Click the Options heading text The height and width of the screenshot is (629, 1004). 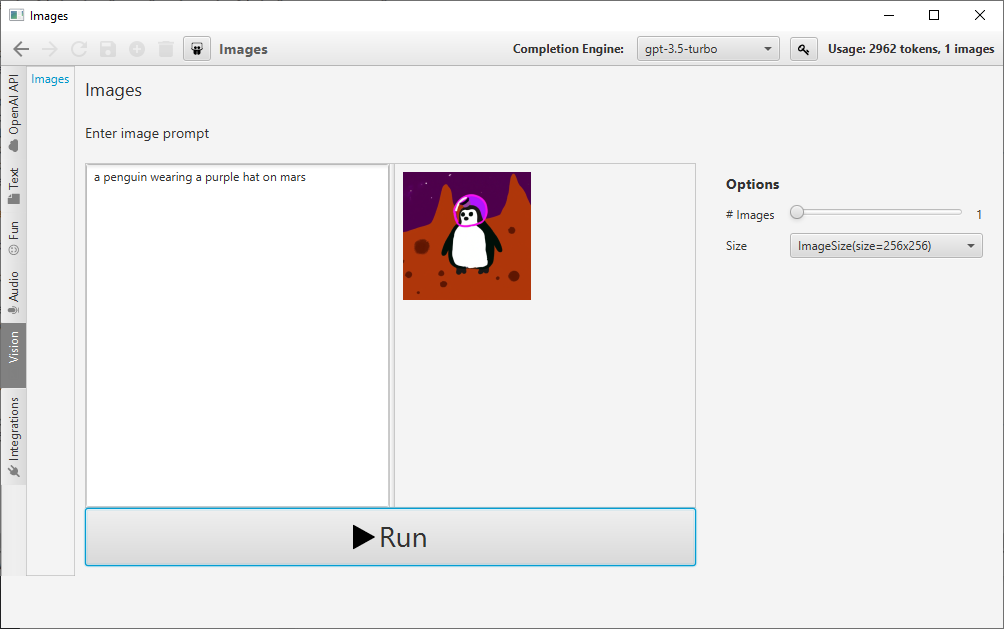(752, 184)
